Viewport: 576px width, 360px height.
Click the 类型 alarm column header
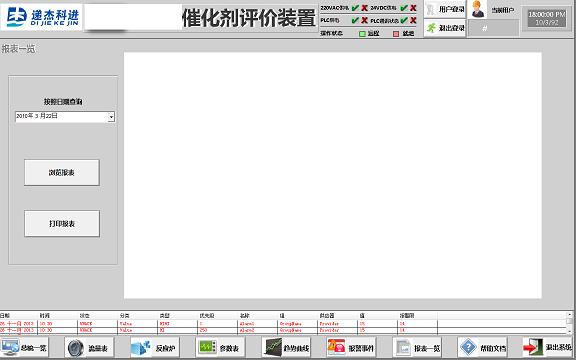164,315
